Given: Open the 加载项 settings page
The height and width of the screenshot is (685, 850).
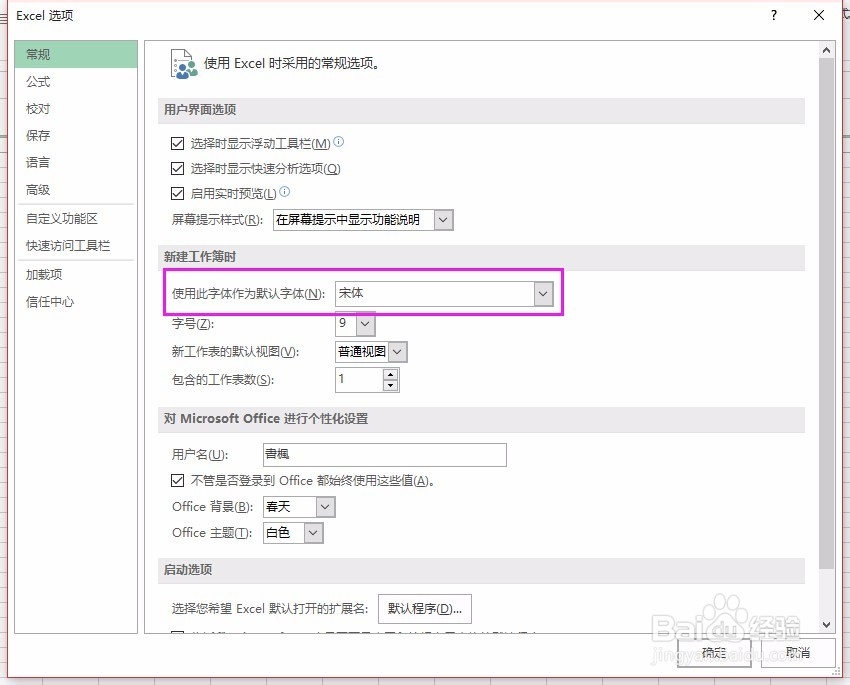Looking at the screenshot, I should coord(42,273).
